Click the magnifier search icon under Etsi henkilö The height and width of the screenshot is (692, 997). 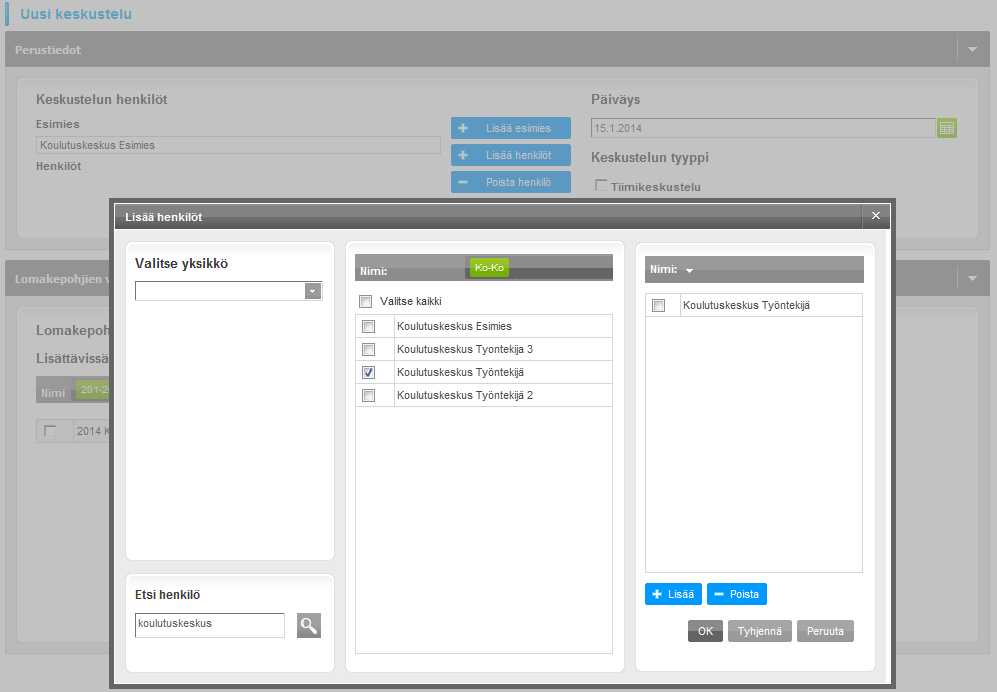[308, 625]
